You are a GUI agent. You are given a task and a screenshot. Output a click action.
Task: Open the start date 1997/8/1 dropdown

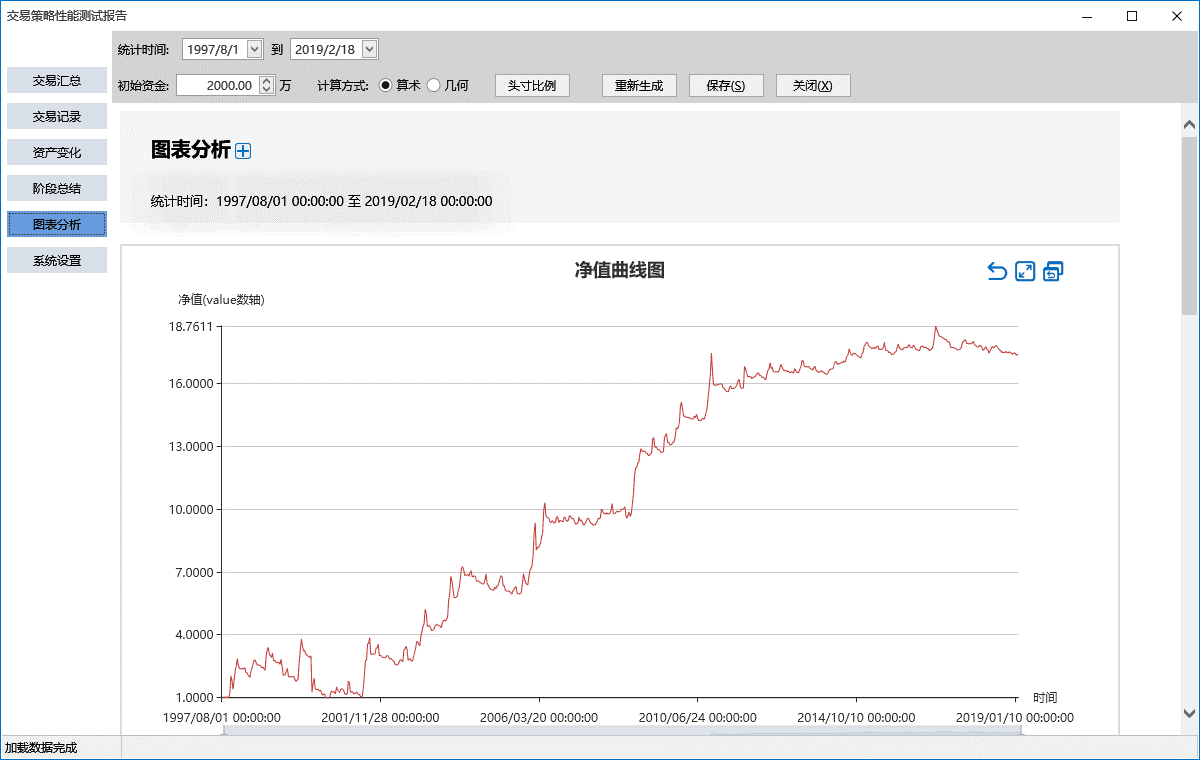[254, 49]
